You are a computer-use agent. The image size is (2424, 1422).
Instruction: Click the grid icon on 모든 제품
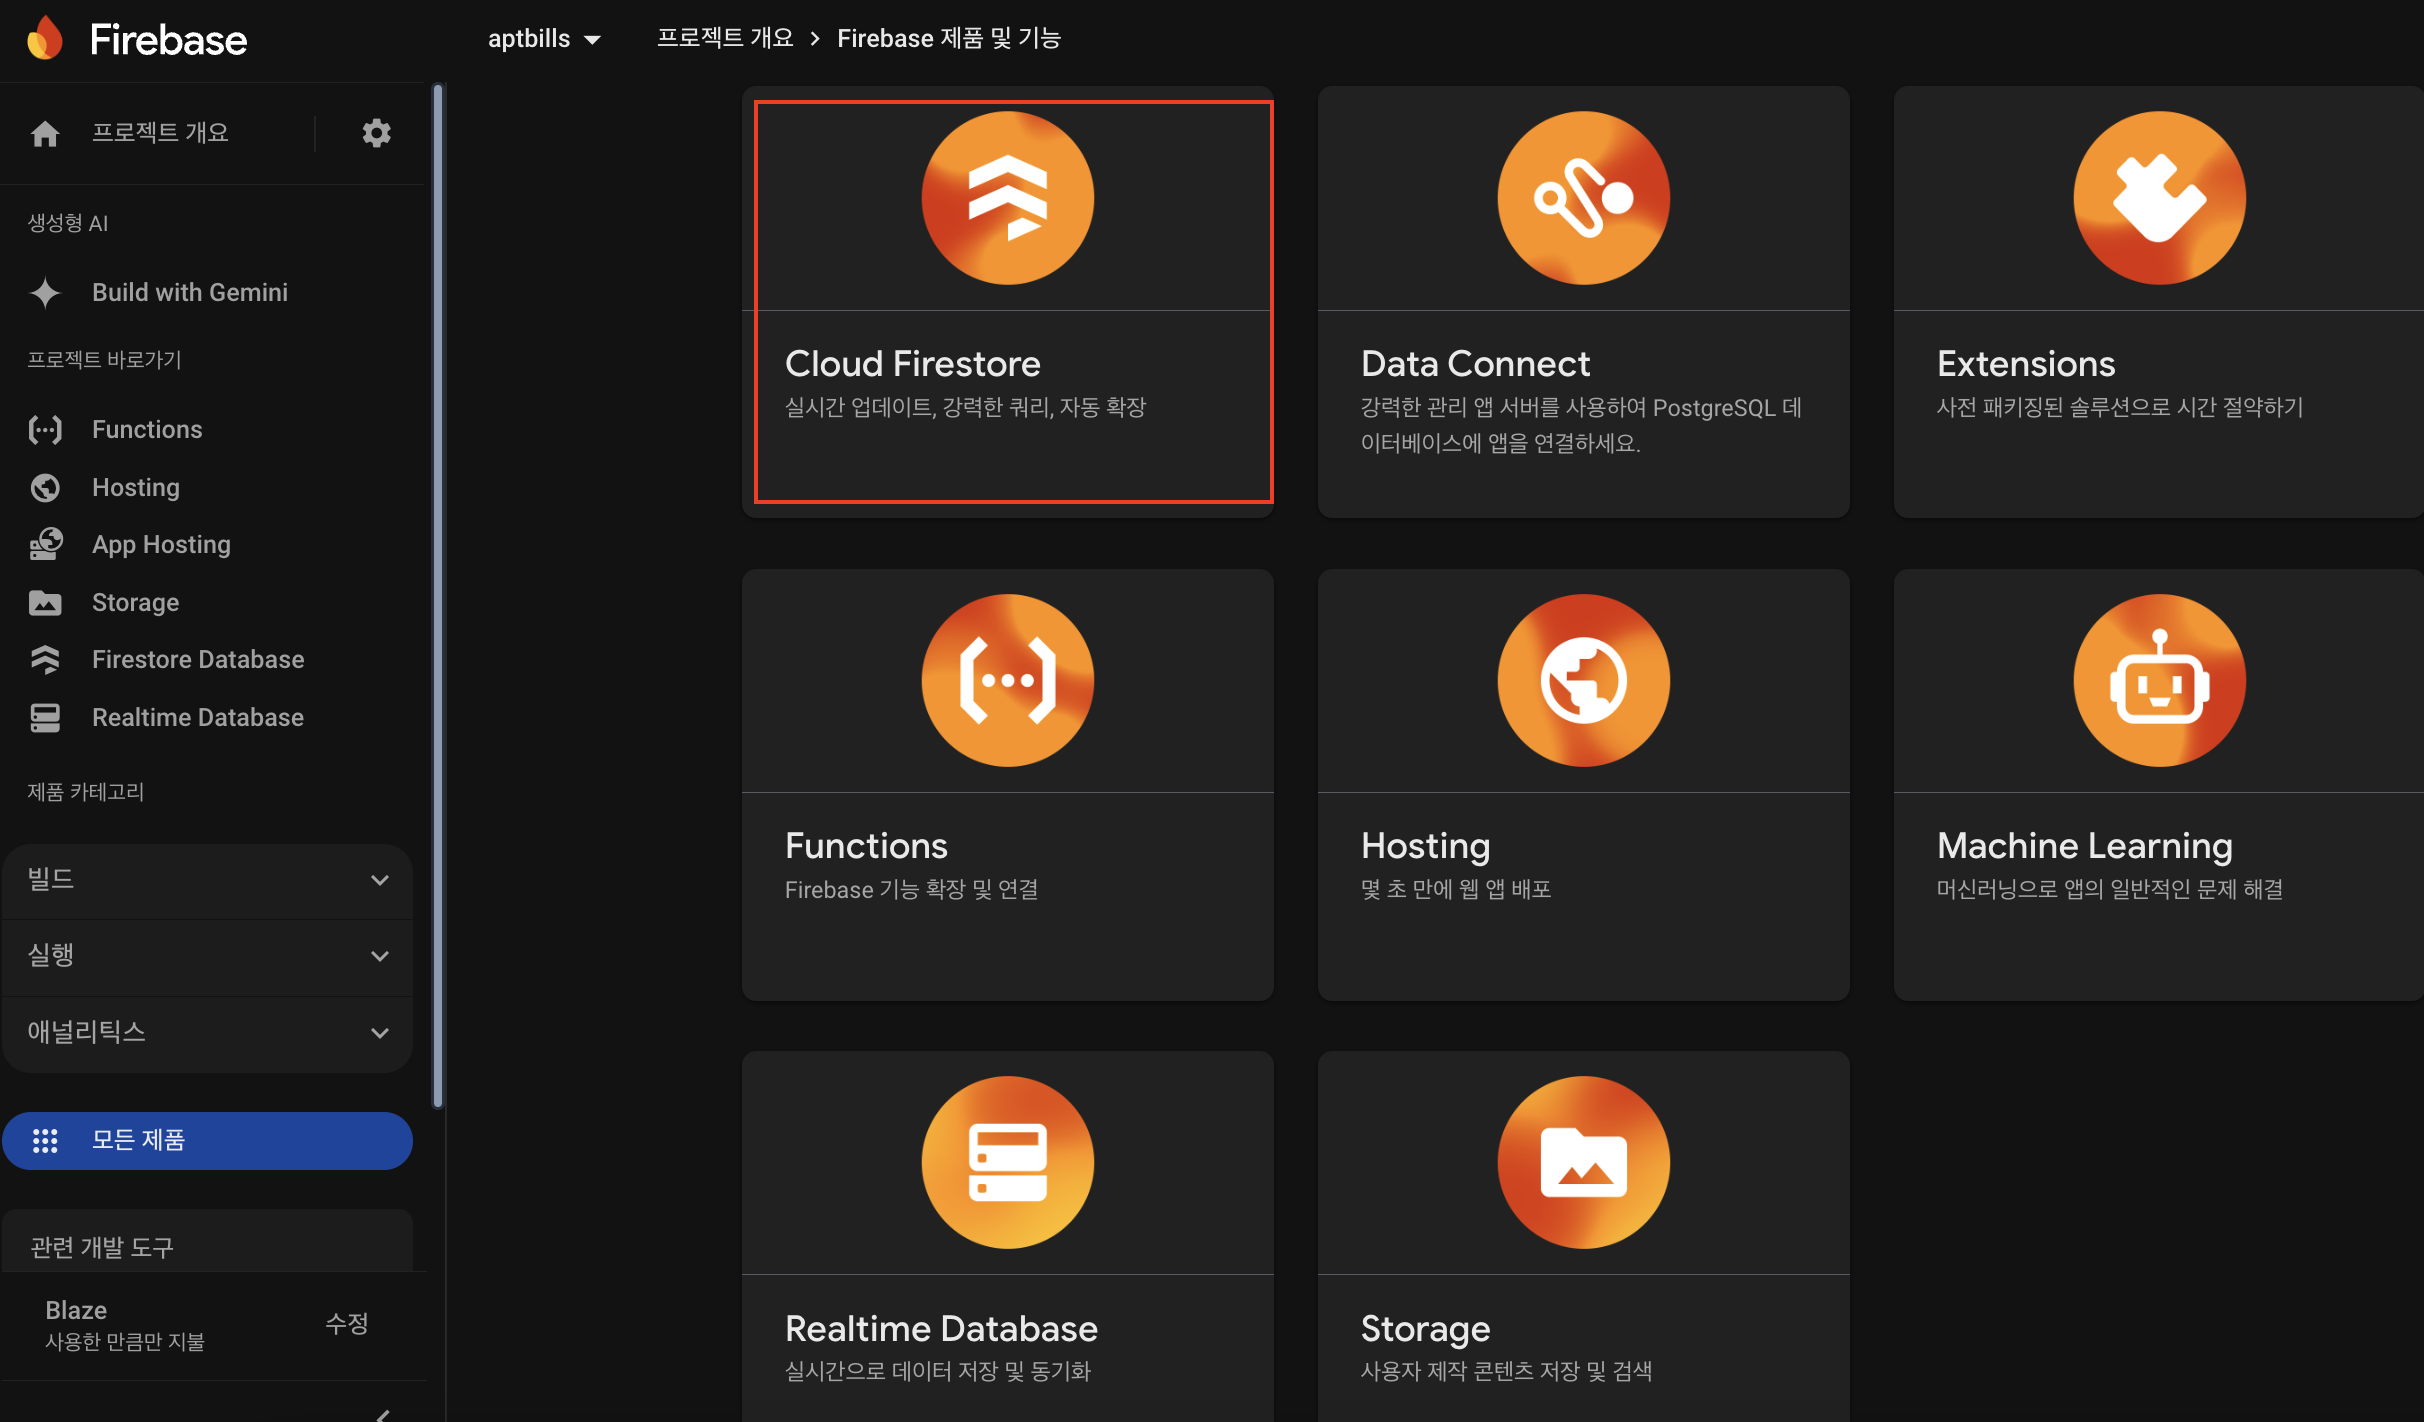tap(45, 1141)
